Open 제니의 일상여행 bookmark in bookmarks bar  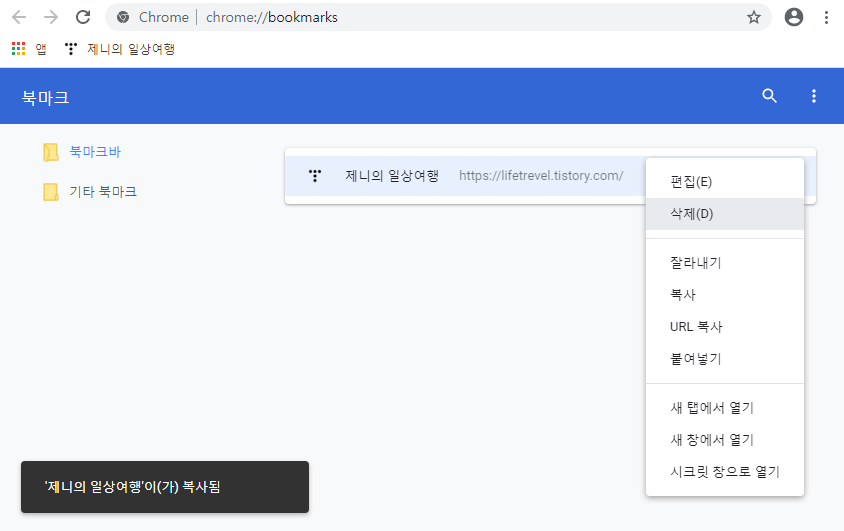click(x=119, y=49)
